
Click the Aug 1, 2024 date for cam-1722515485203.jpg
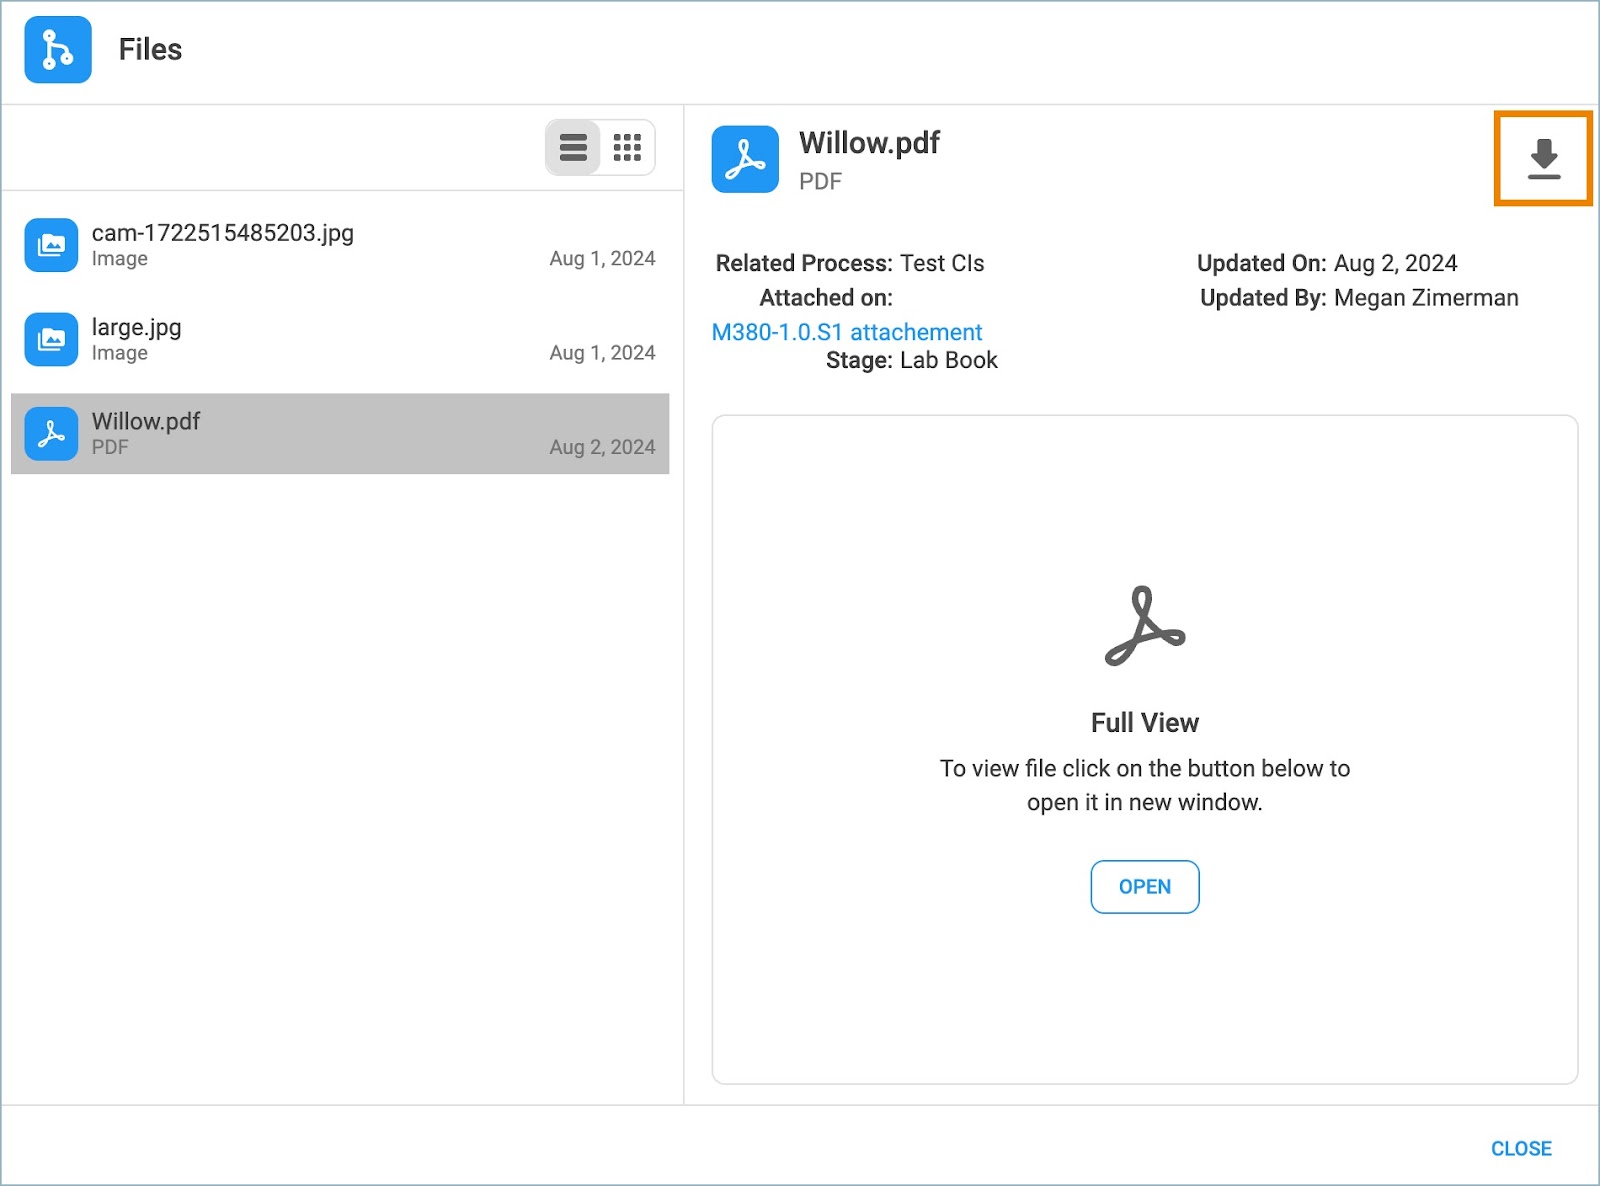[x=602, y=259]
